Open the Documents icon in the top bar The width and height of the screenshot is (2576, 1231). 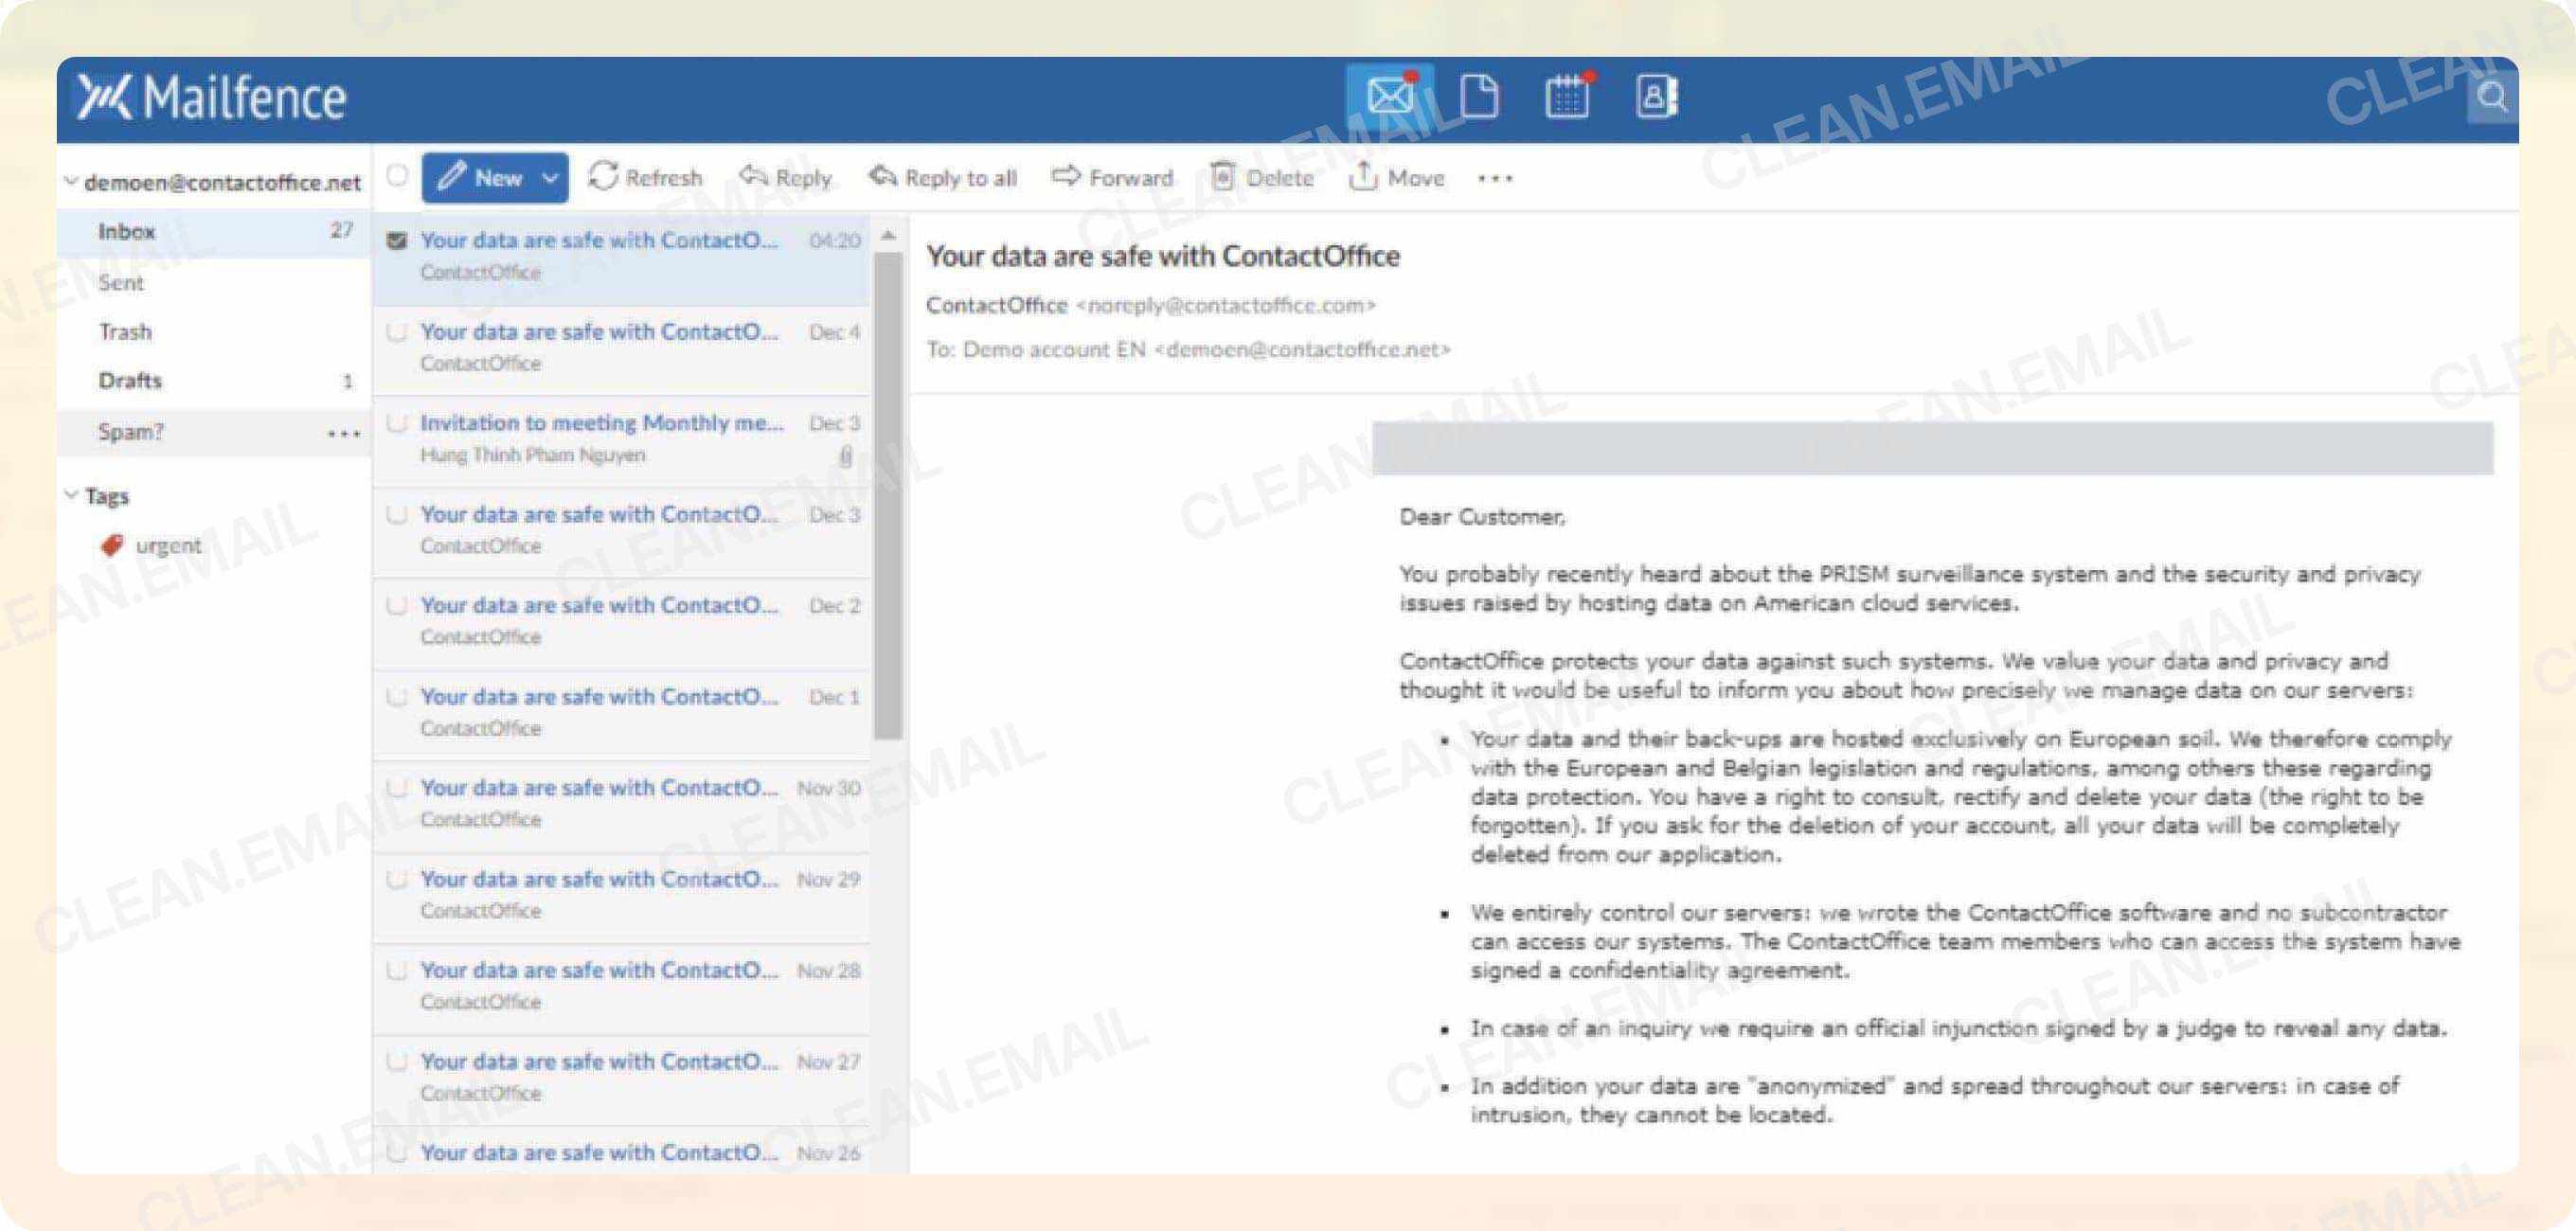click(1480, 95)
